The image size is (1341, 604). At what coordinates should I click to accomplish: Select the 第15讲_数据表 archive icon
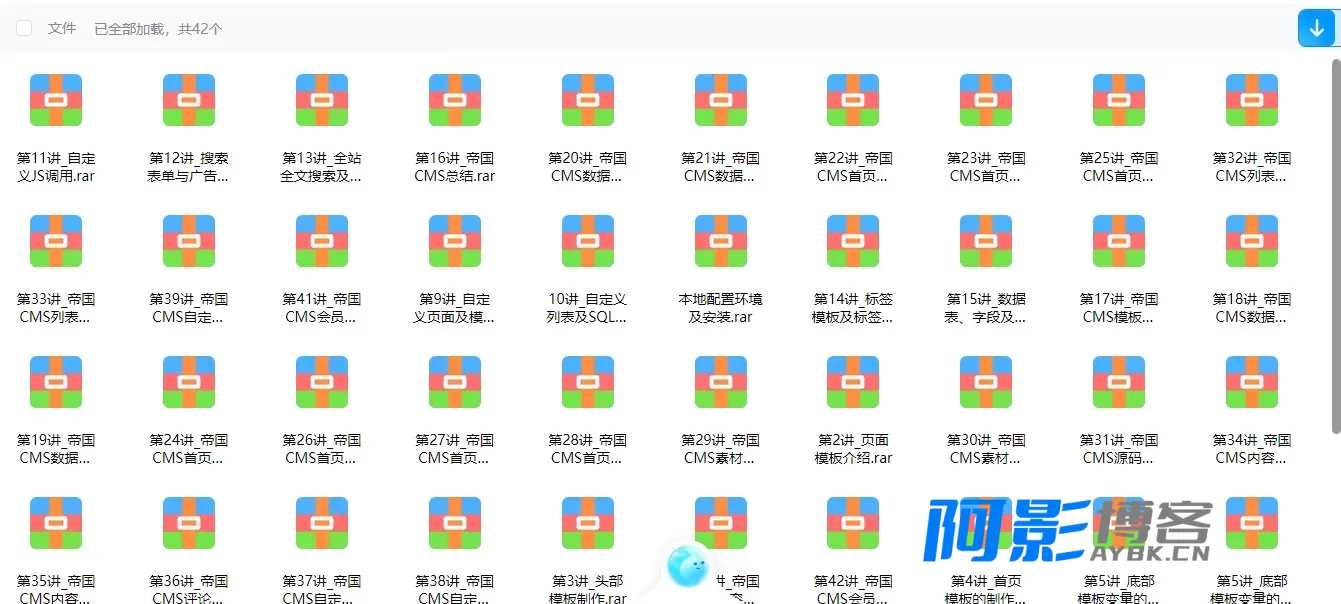pos(986,241)
